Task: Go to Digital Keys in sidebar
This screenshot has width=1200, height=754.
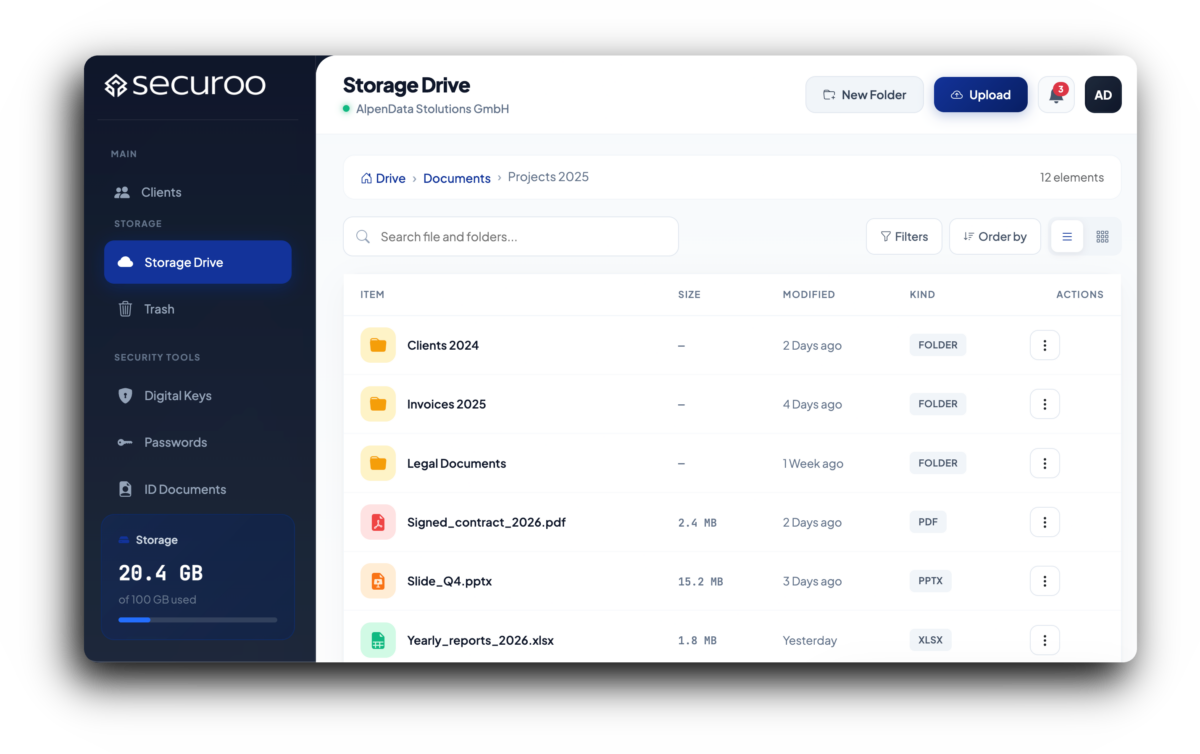Action: [x=177, y=396]
